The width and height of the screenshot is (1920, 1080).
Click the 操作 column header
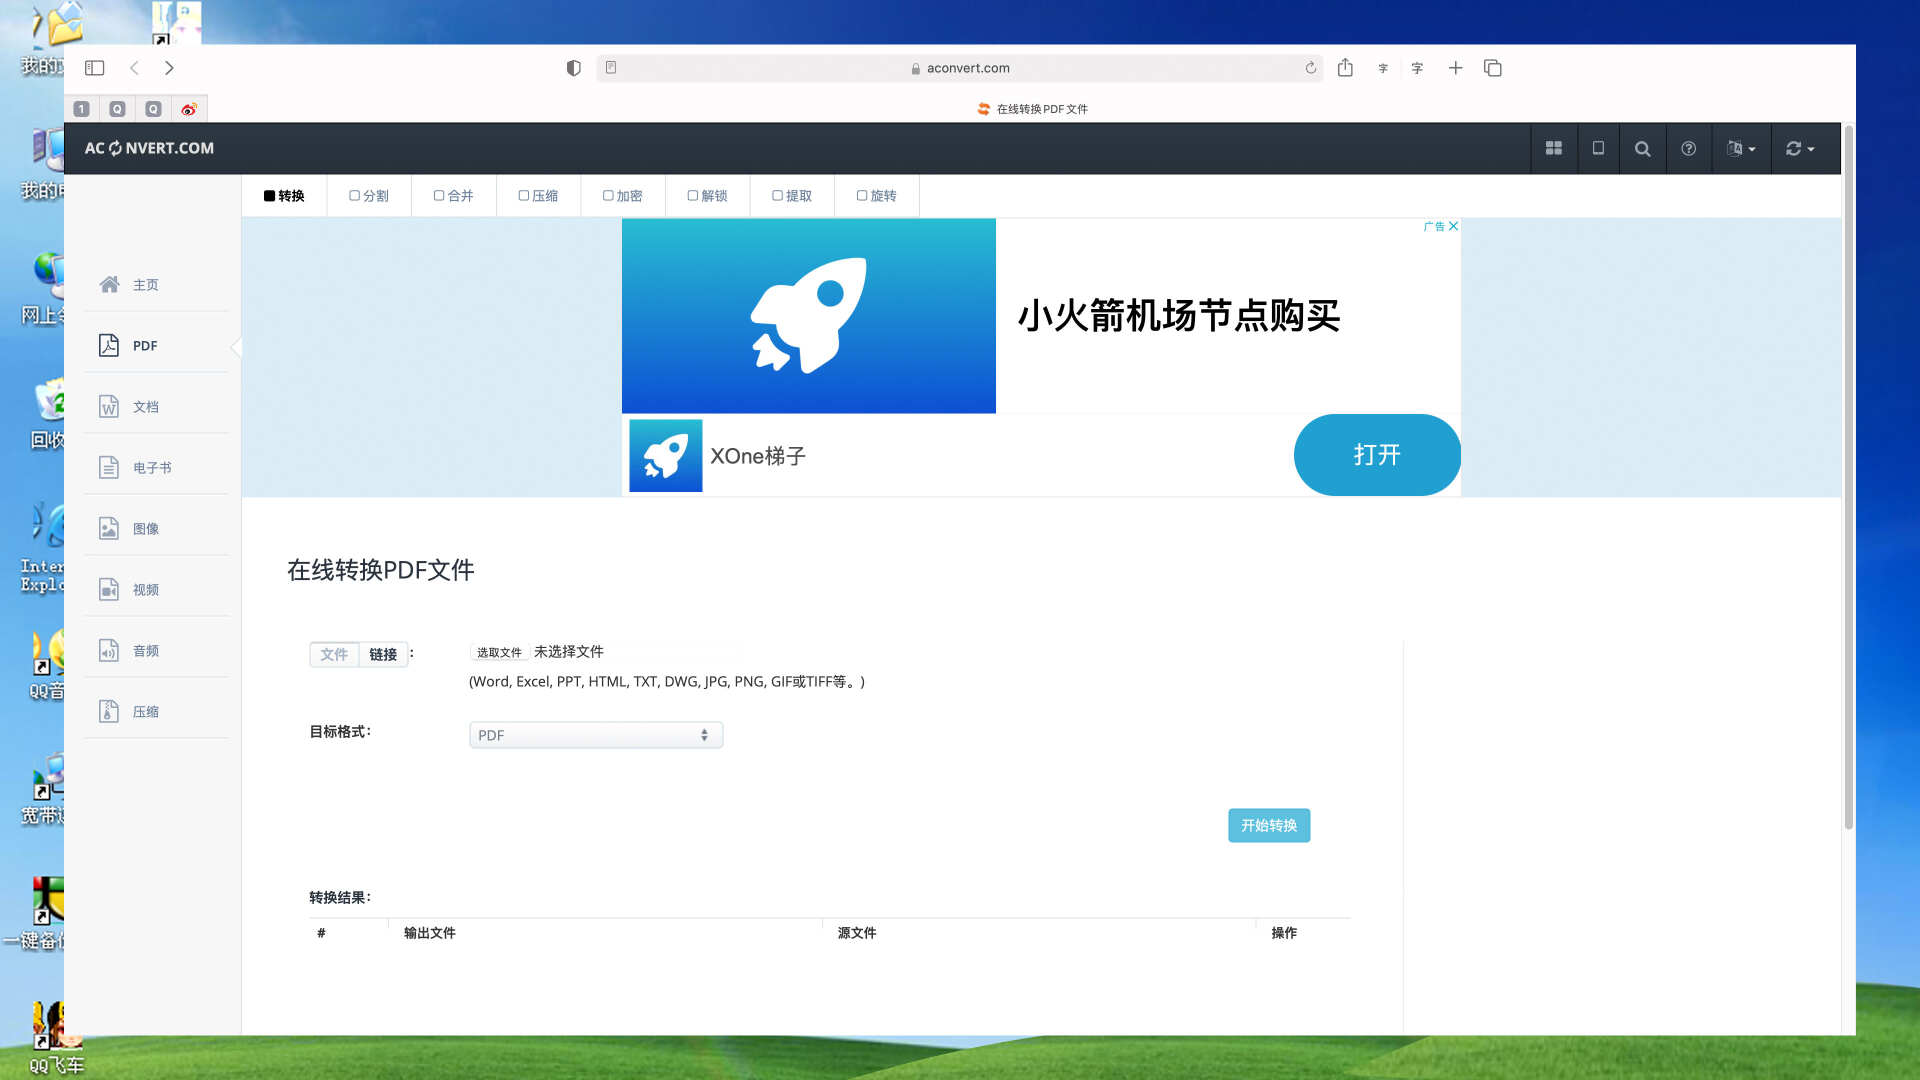[x=1284, y=933]
